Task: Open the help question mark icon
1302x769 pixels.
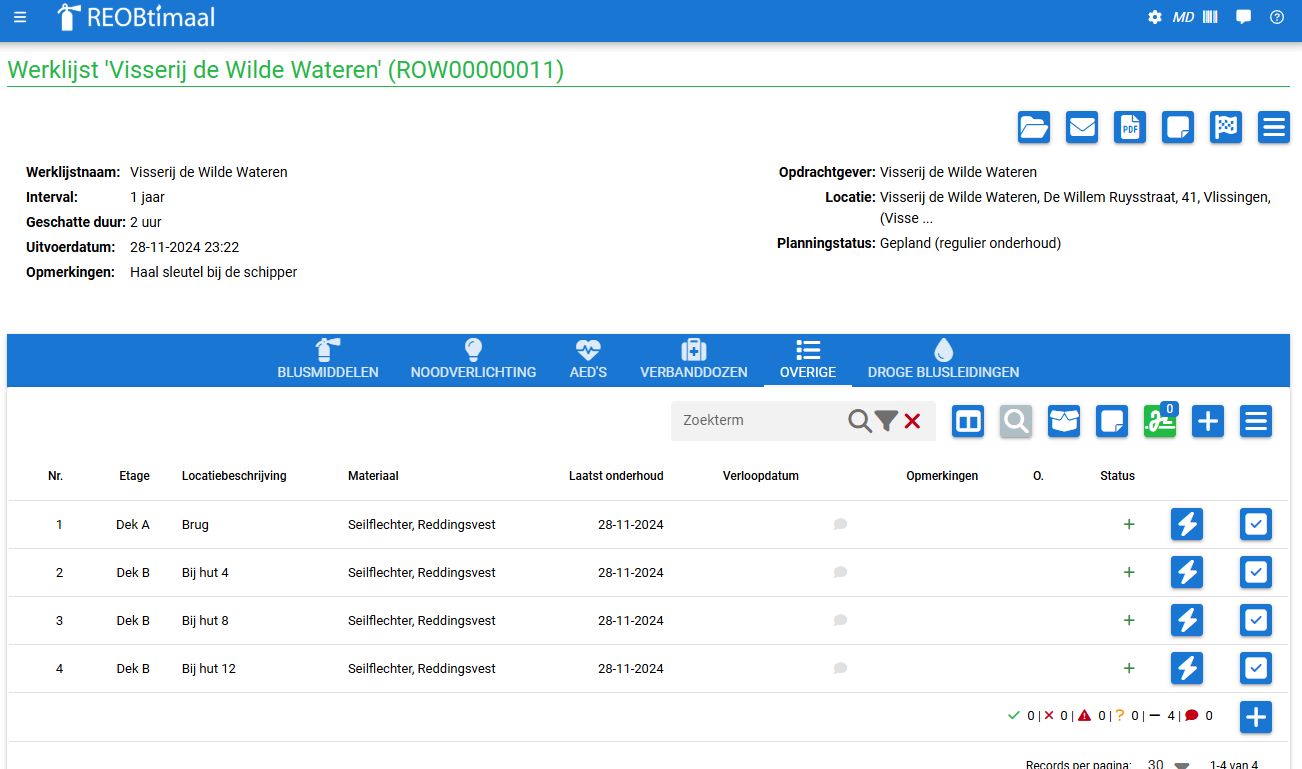Action: [x=1276, y=17]
